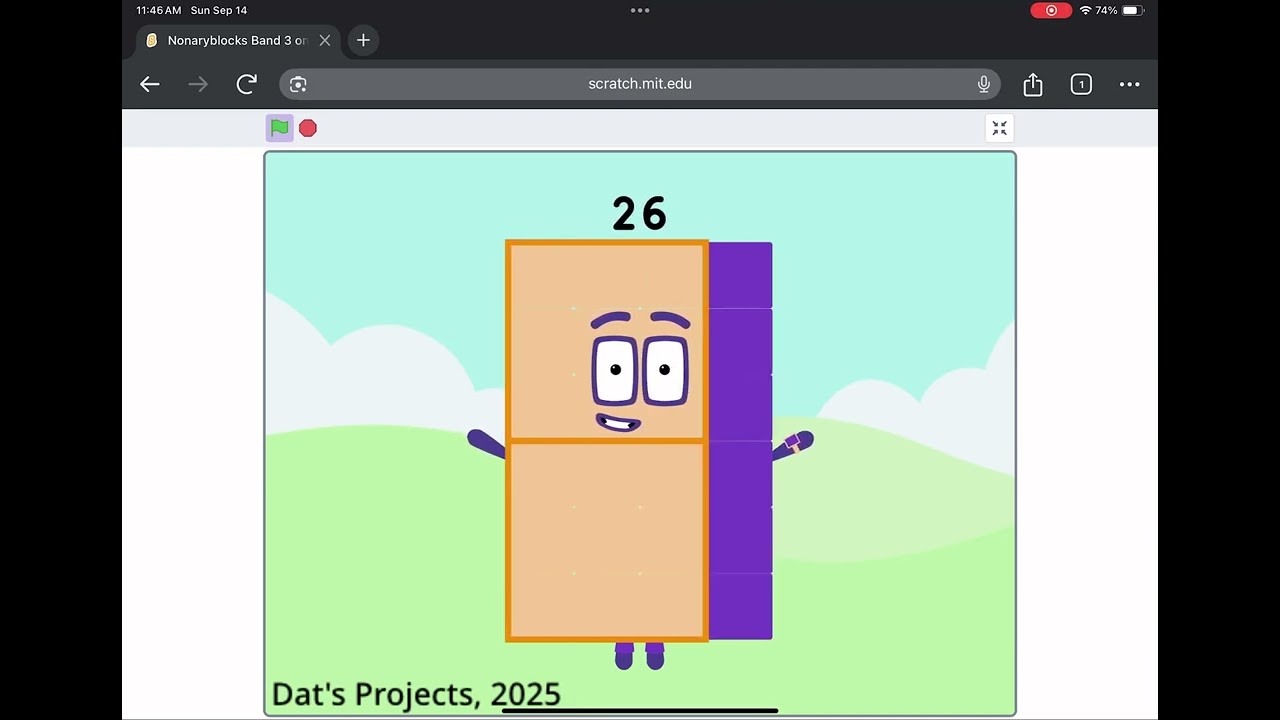Click the upper orange-bordered block
The image size is (1280, 720).
coord(607,340)
